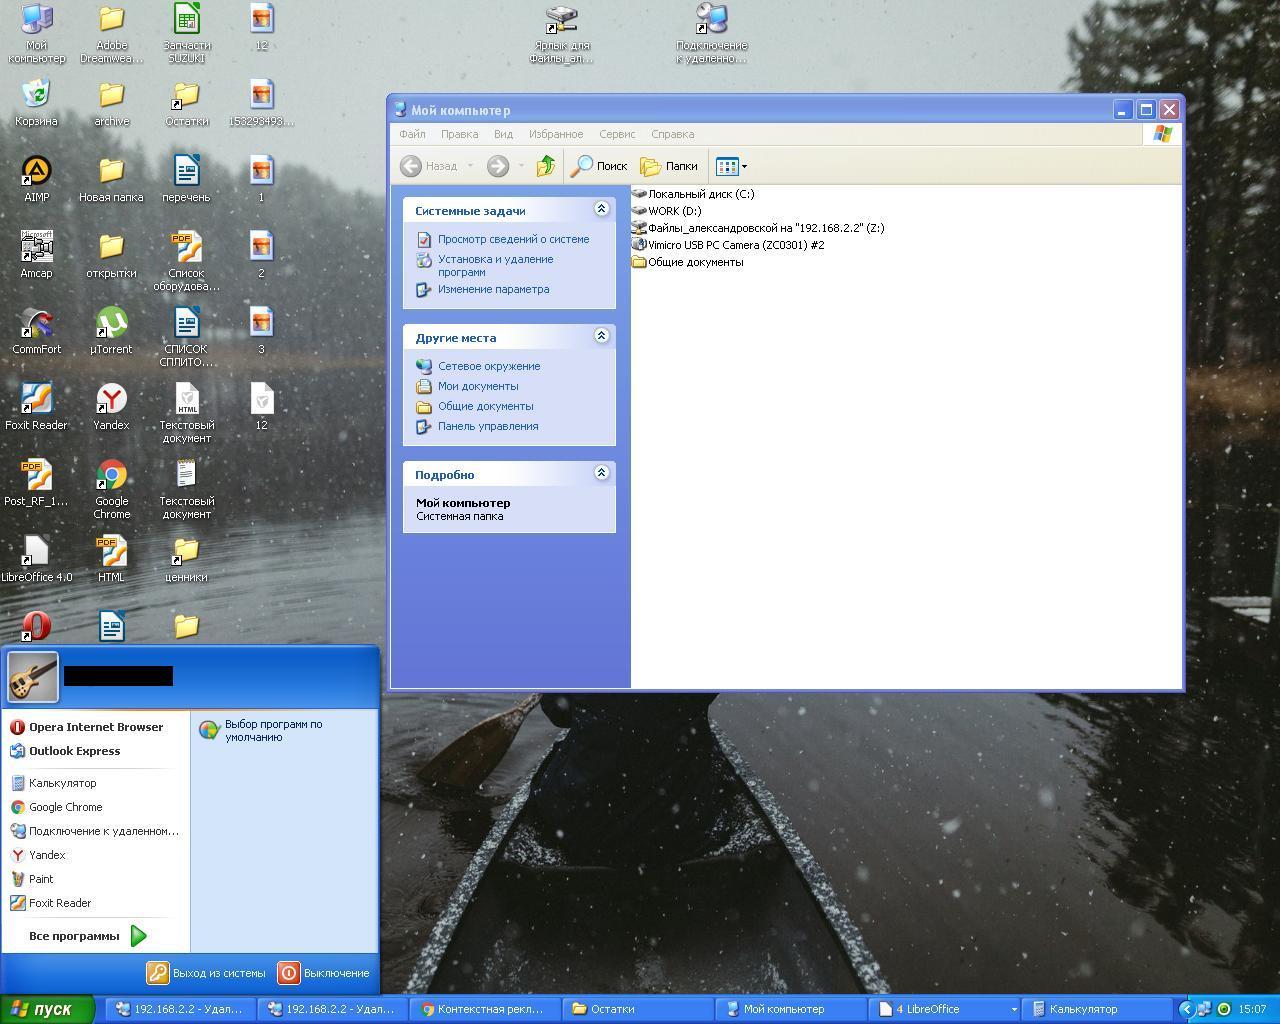Image resolution: width=1280 pixels, height=1024 pixels.
Task: Select the Корзина recycle bin icon
Action: pyautogui.click(x=36, y=97)
